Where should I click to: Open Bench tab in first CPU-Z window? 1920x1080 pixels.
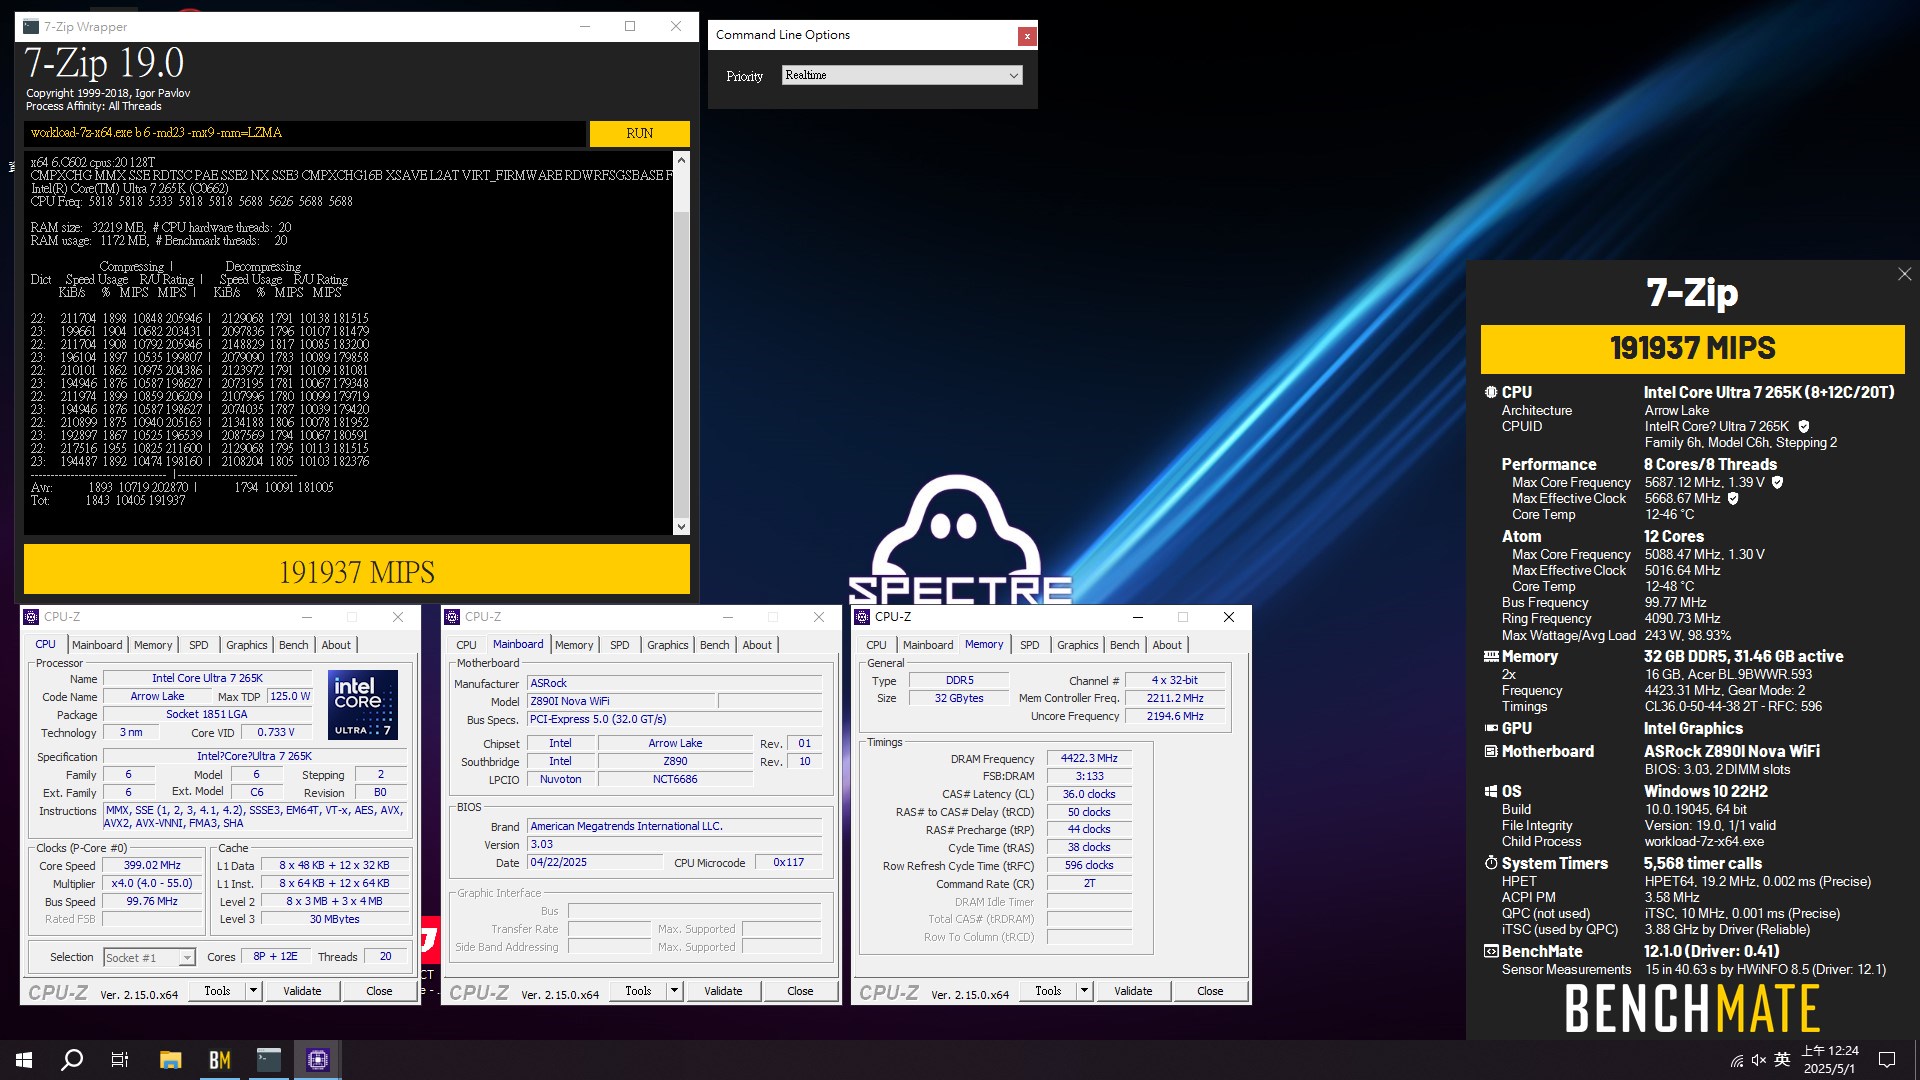[x=293, y=646]
